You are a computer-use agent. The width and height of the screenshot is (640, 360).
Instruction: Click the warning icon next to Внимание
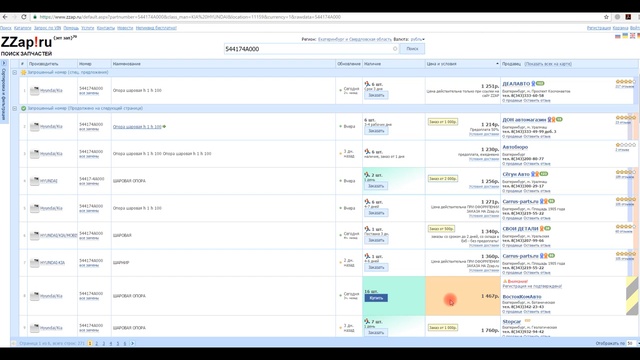505,281
